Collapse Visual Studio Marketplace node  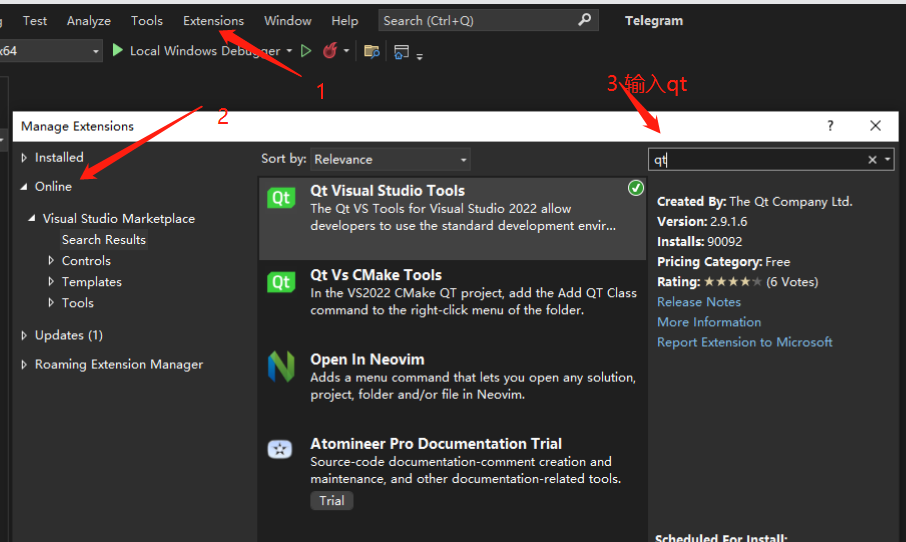[x=32, y=218]
